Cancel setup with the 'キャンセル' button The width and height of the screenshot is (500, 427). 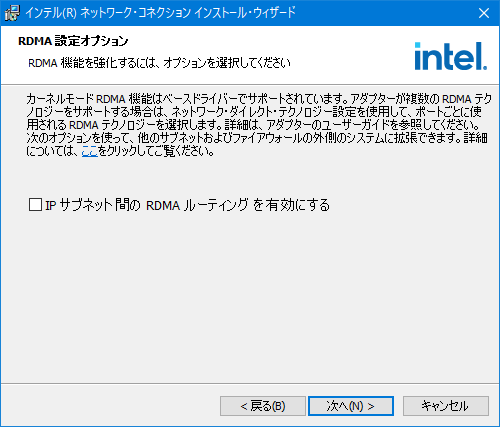coord(446,406)
